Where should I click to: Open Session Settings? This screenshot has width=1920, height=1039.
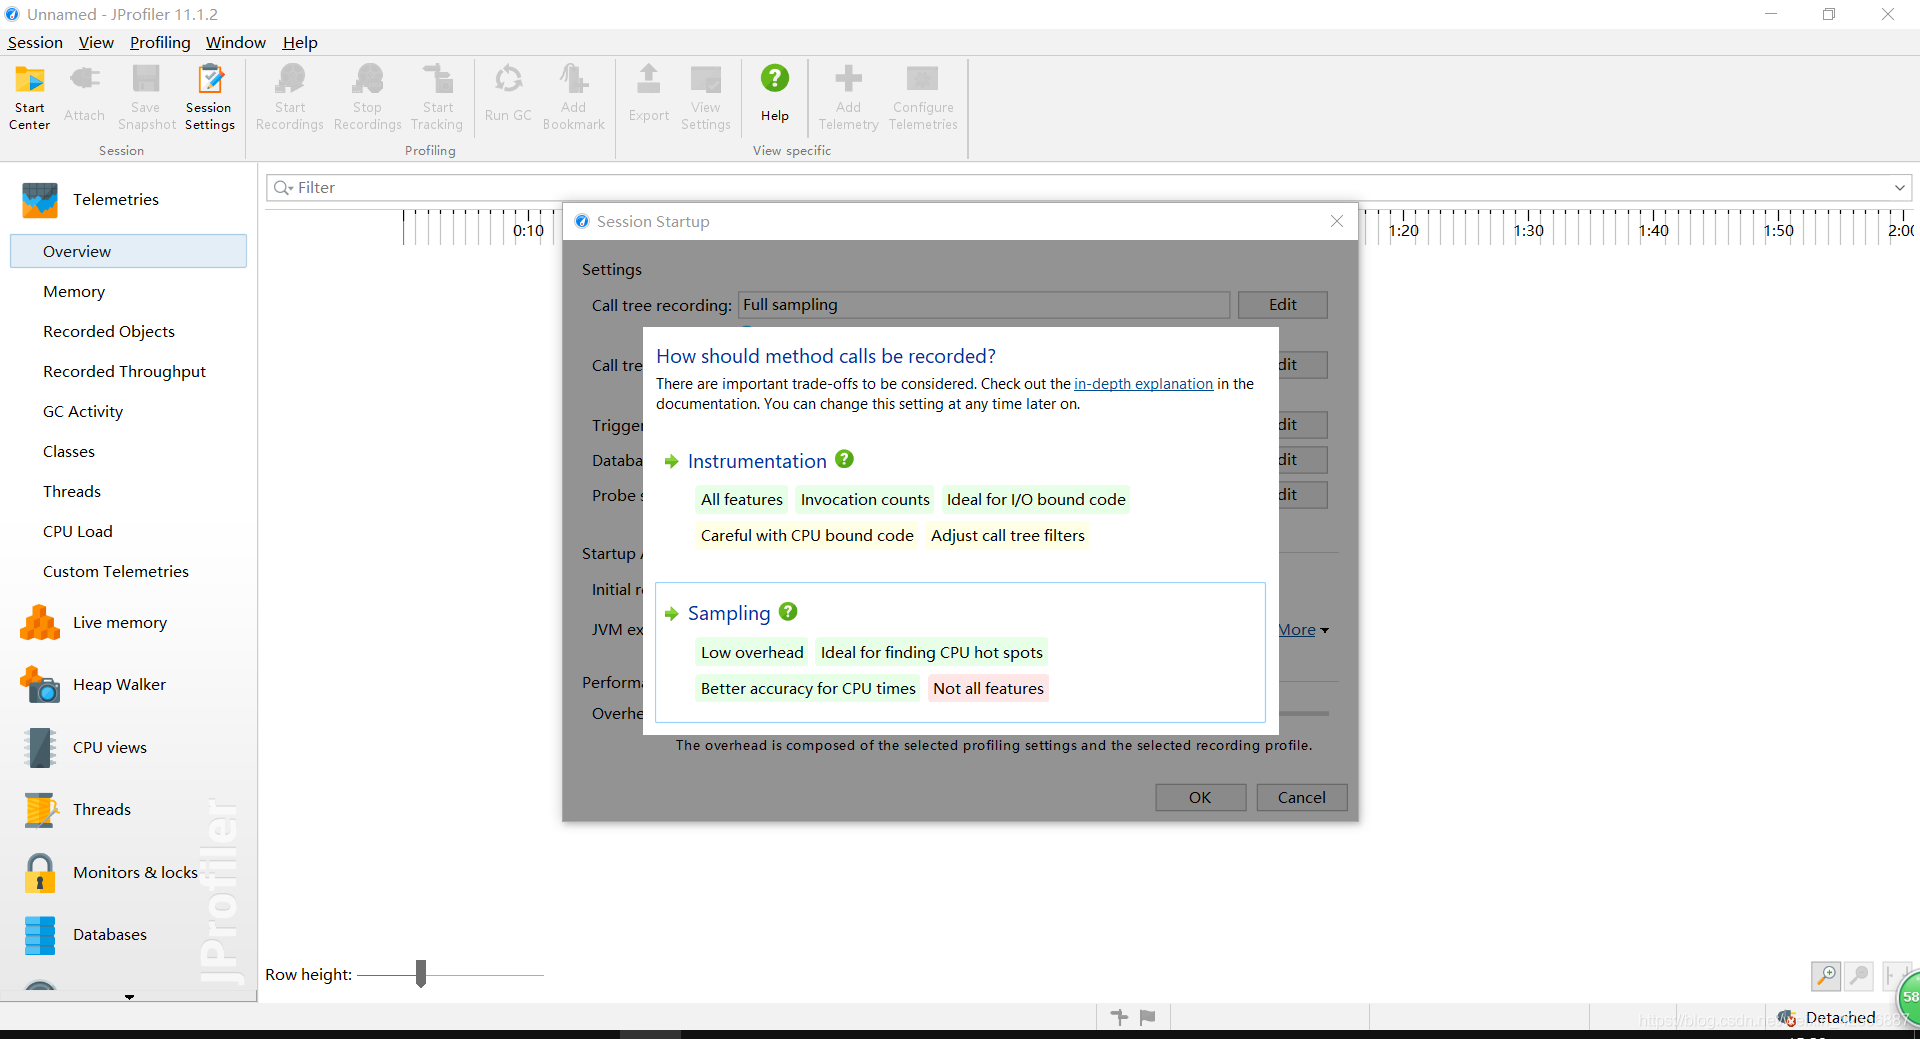209,96
